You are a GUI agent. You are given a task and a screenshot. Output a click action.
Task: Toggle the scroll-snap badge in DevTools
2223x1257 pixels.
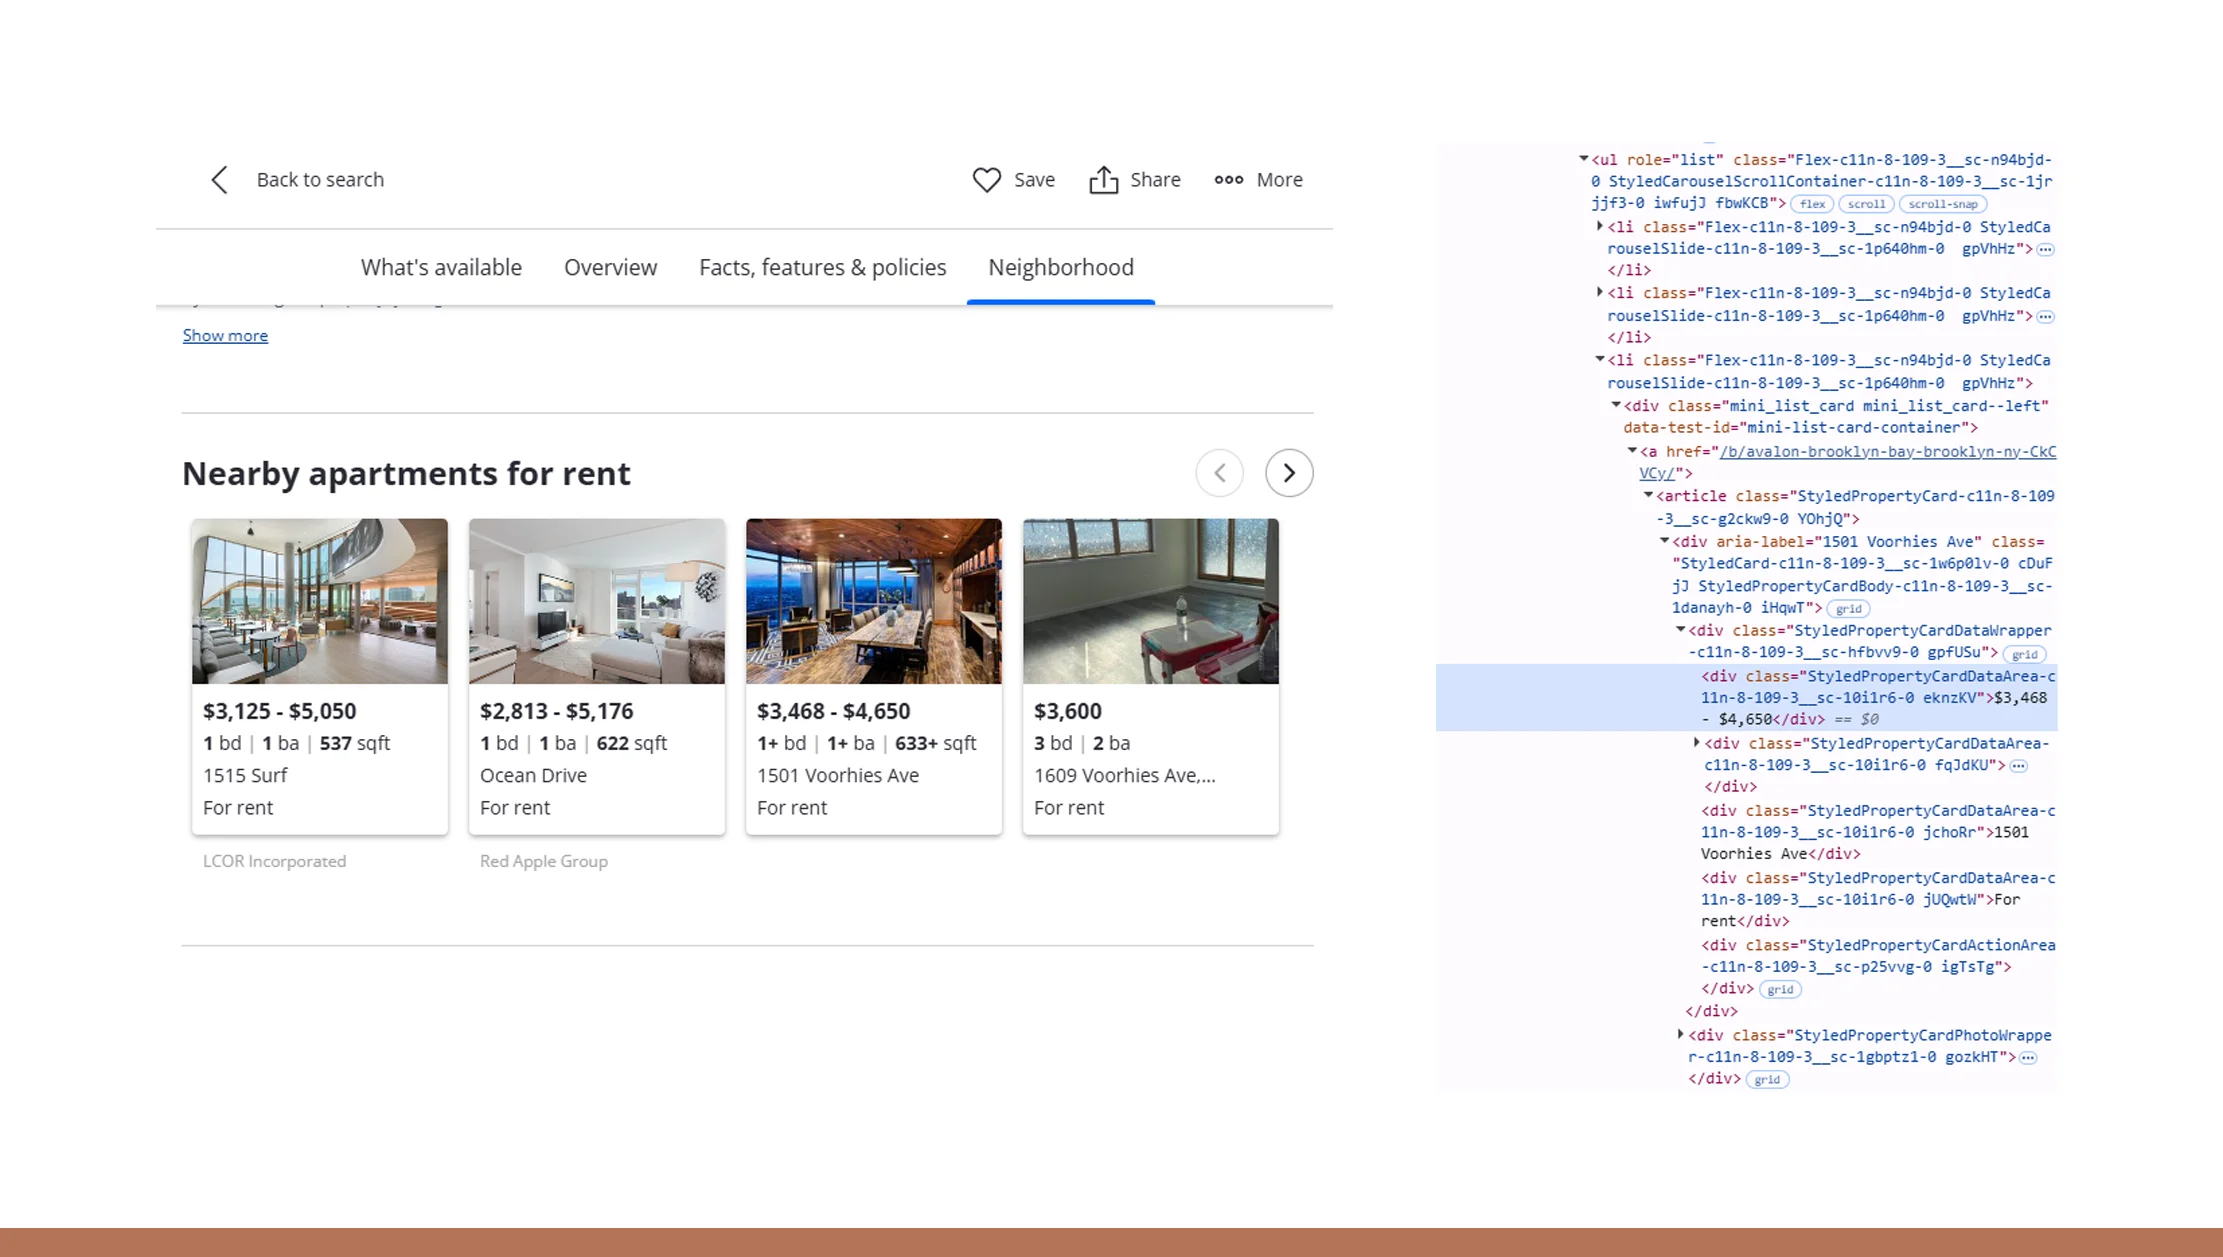tap(1942, 203)
